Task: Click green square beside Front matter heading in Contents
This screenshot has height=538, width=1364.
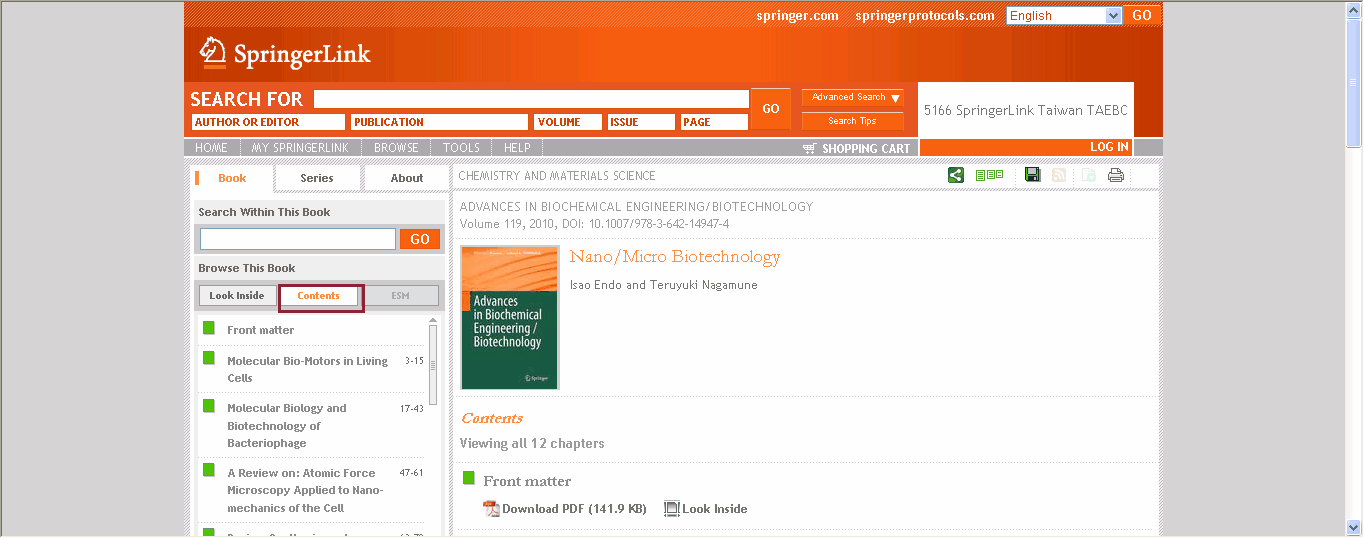Action: click(468, 478)
